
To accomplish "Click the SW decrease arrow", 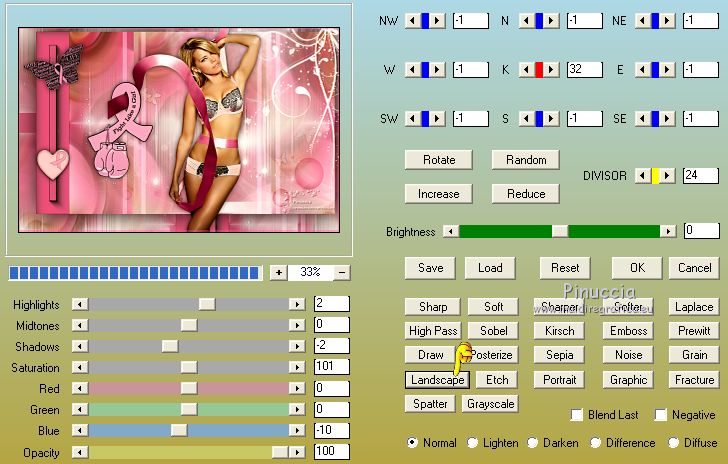I will [412, 119].
